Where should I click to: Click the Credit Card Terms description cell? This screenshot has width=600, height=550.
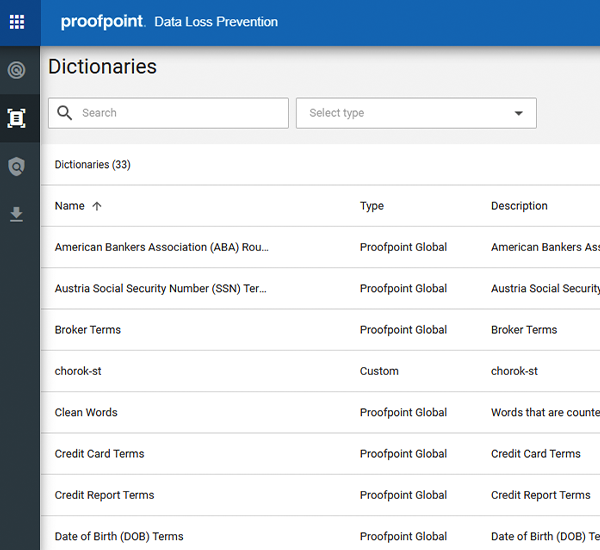pos(536,454)
